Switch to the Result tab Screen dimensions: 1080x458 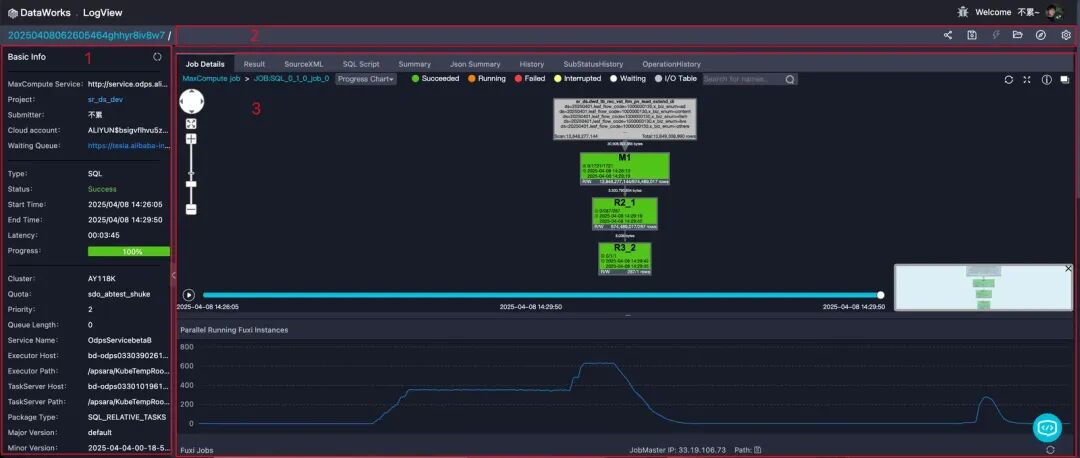click(254, 64)
